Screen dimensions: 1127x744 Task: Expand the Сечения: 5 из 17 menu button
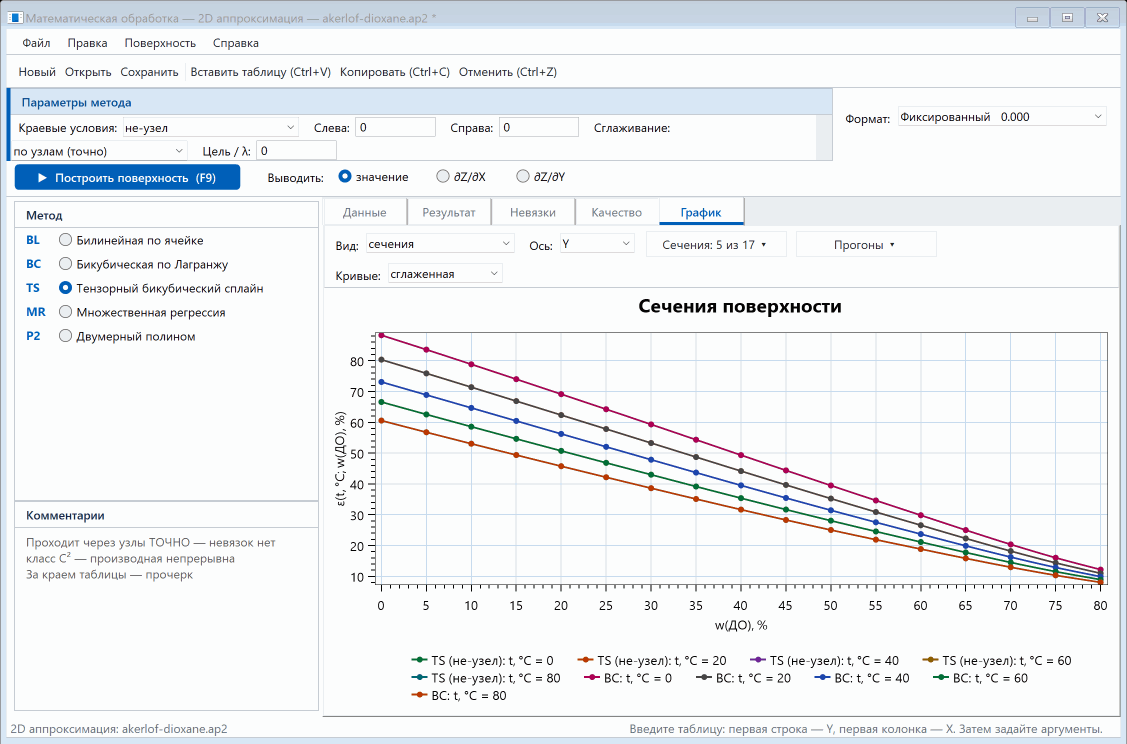click(x=716, y=244)
